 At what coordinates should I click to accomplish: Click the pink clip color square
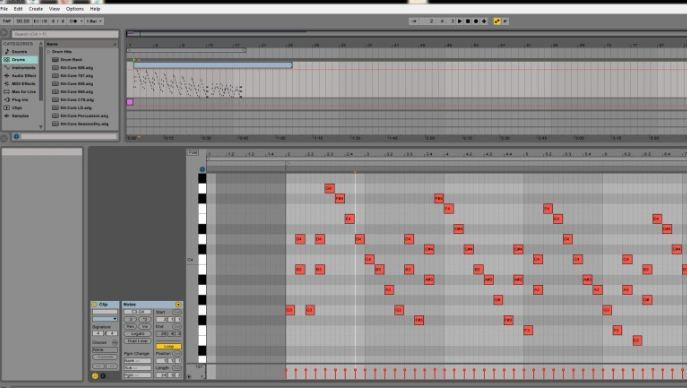pyautogui.click(x=130, y=102)
